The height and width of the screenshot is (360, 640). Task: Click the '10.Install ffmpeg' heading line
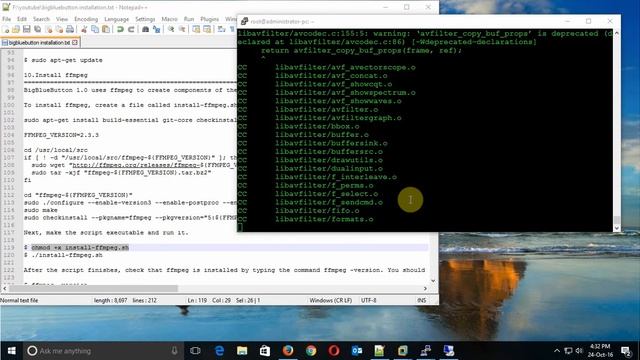coord(56,75)
